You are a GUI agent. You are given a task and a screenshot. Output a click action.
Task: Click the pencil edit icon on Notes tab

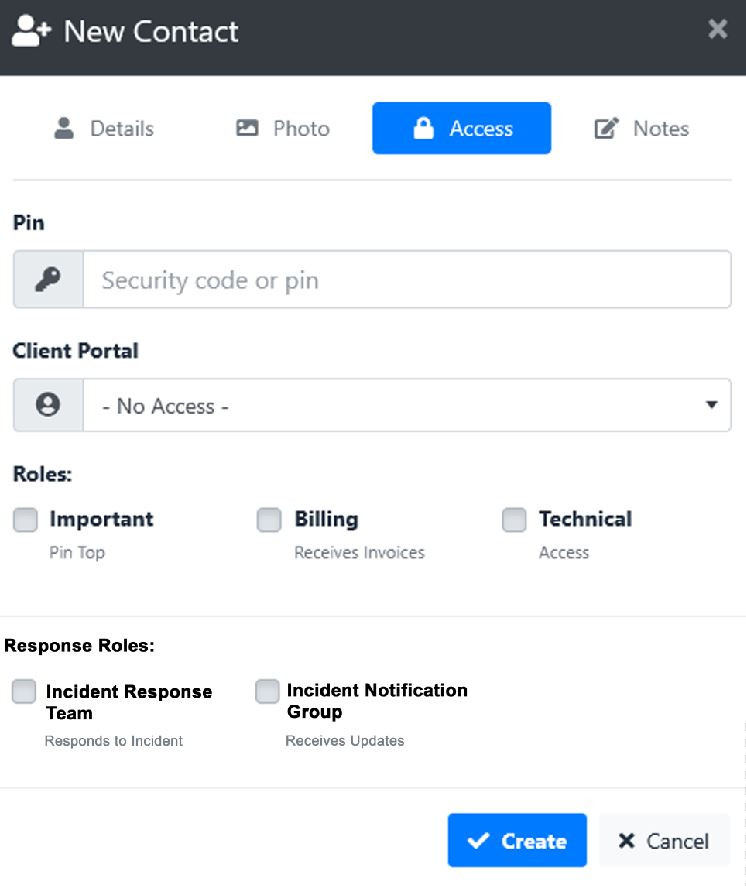(606, 128)
